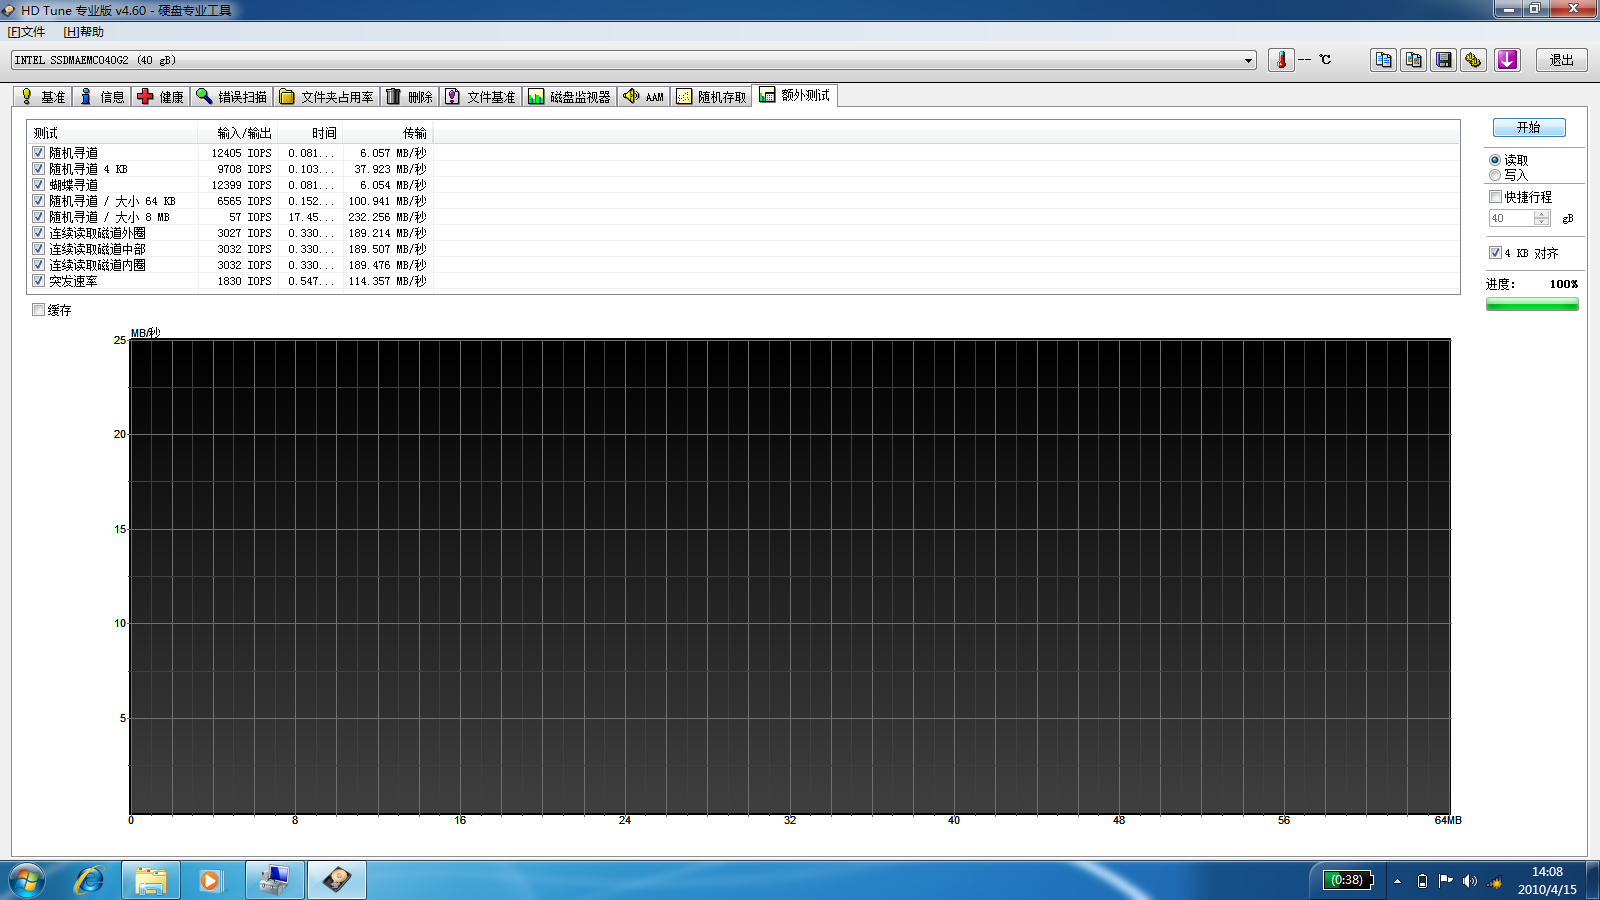Open options with the gears icon

1473,60
